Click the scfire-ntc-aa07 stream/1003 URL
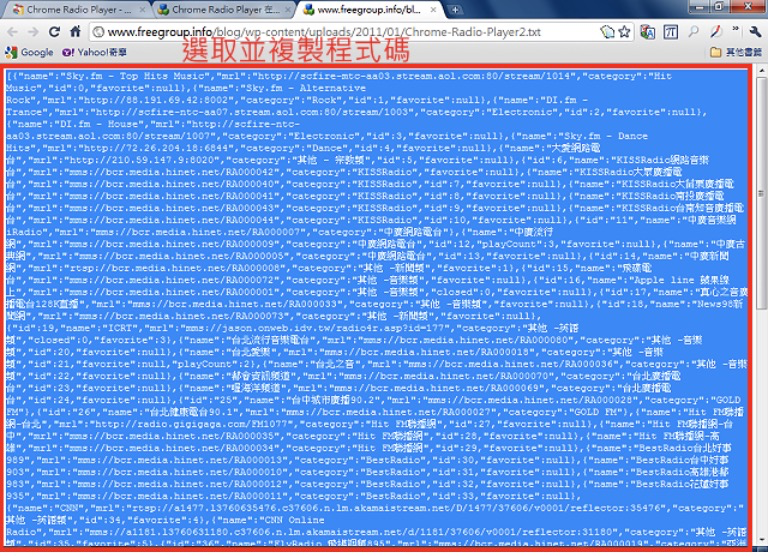 pyautogui.click(x=247, y=112)
